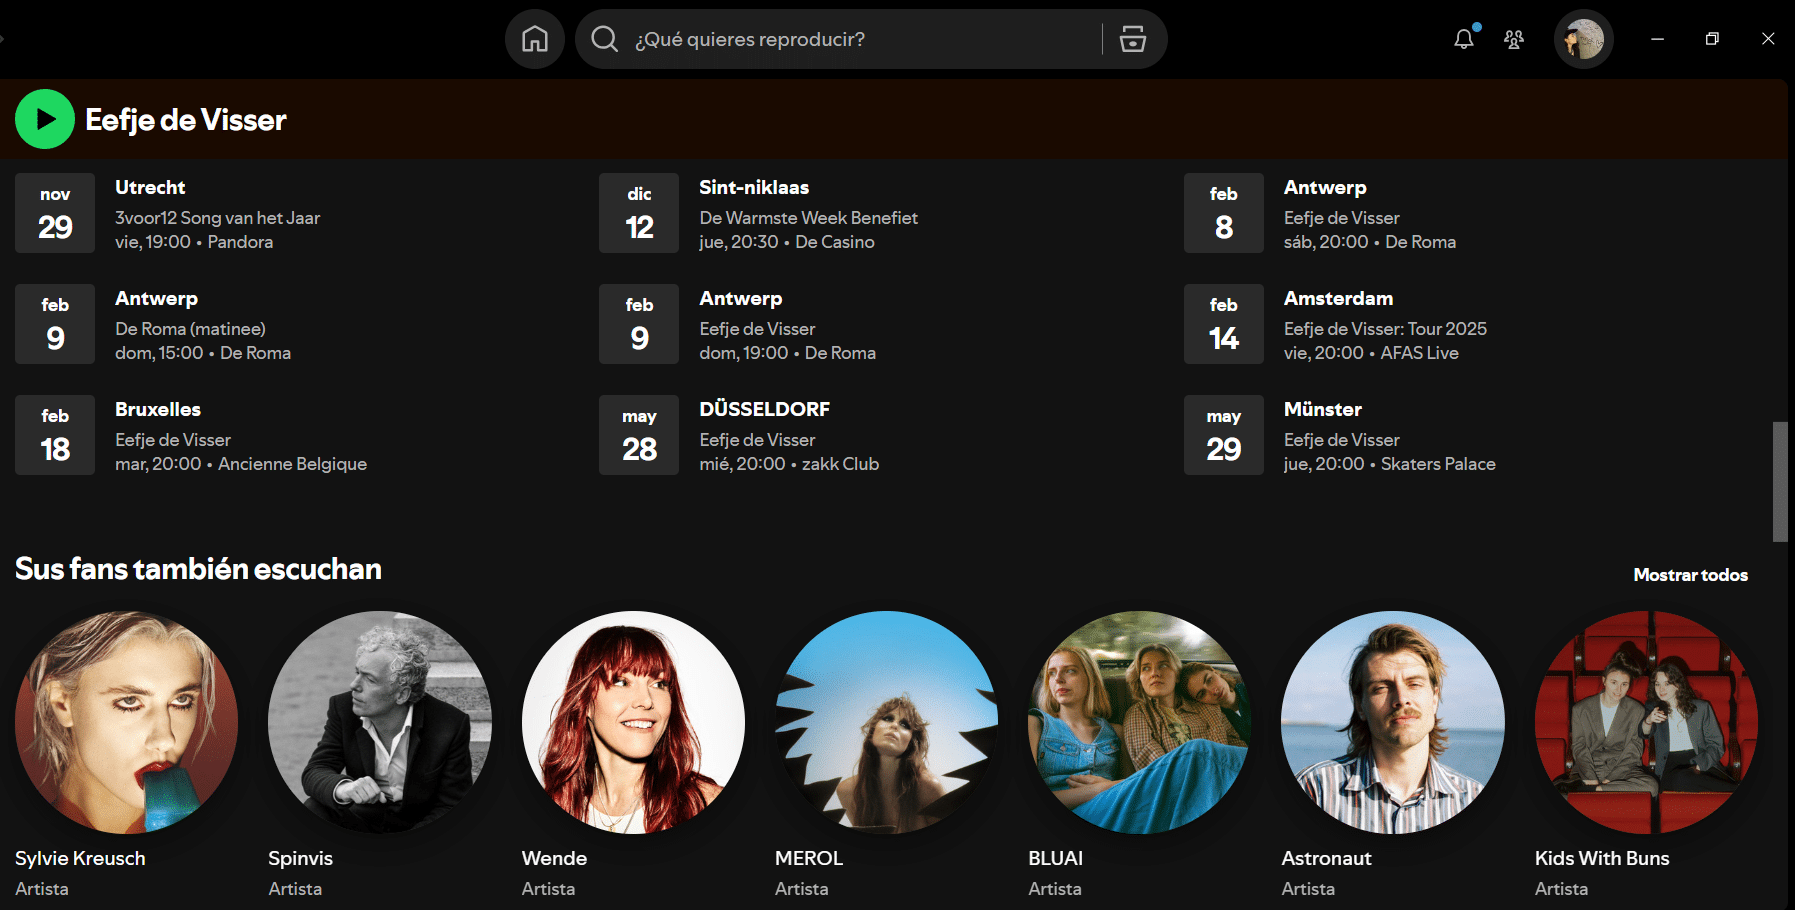This screenshot has height=910, width=1795.
Task: Click the may 29 date tile
Action: pos(1224,435)
